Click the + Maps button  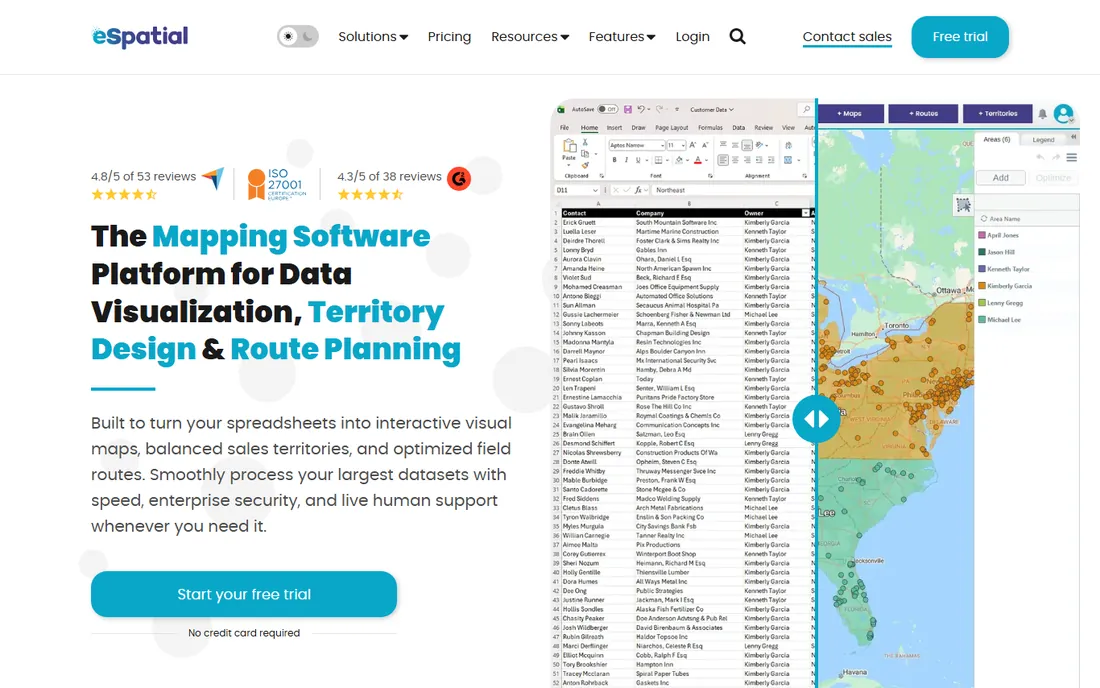tap(849, 113)
